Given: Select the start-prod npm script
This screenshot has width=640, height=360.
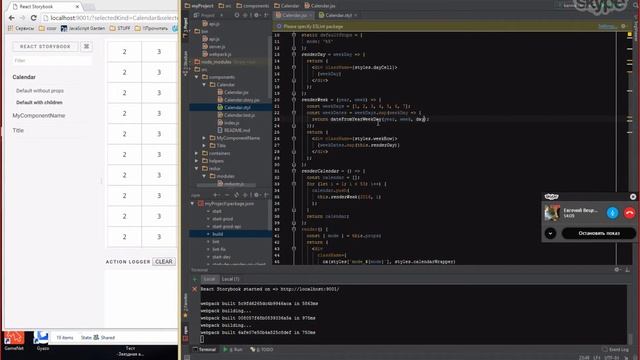Looking at the screenshot, I should (222, 219).
